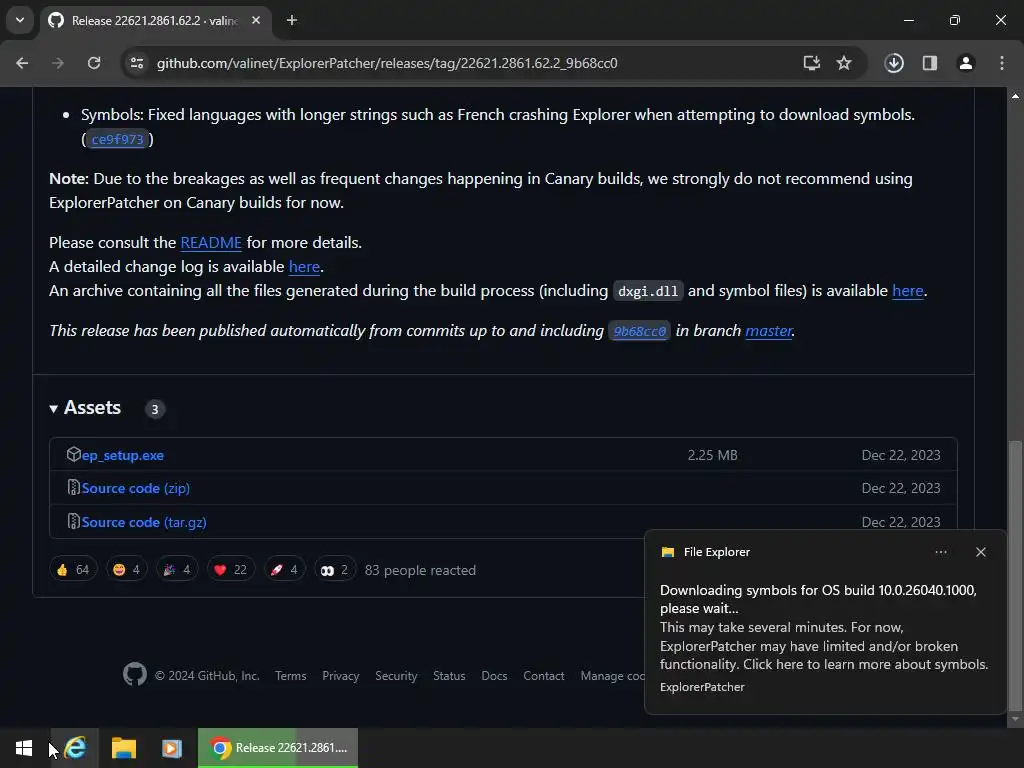This screenshot has width=1024, height=768.
Task: Click the ep_setup.exe package icon
Action: coord(73,455)
